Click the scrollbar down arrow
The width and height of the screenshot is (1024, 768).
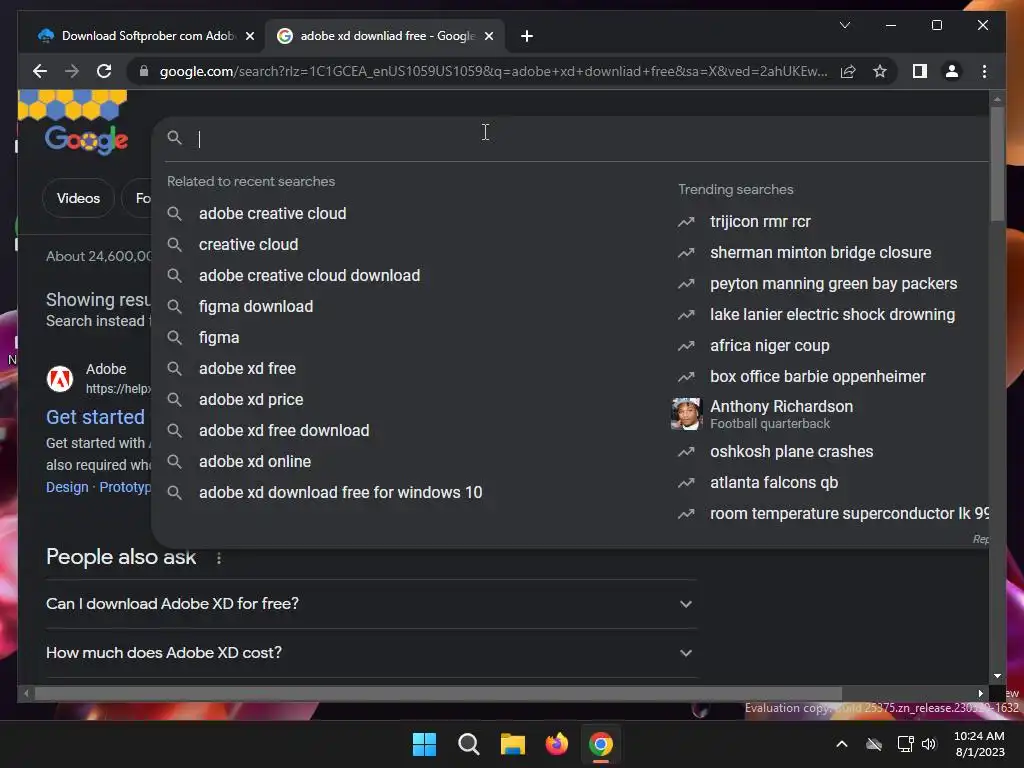[997, 677]
